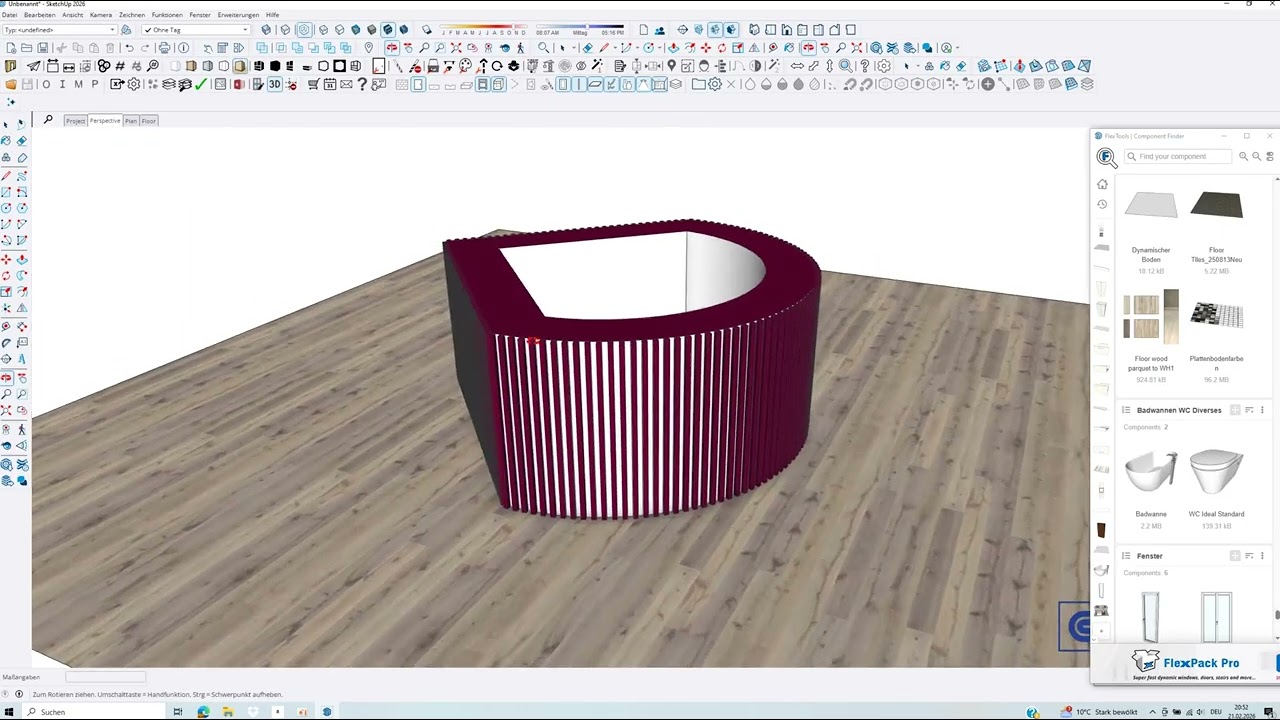Open the Kamera menu
This screenshot has width=1280, height=720.
coord(101,15)
